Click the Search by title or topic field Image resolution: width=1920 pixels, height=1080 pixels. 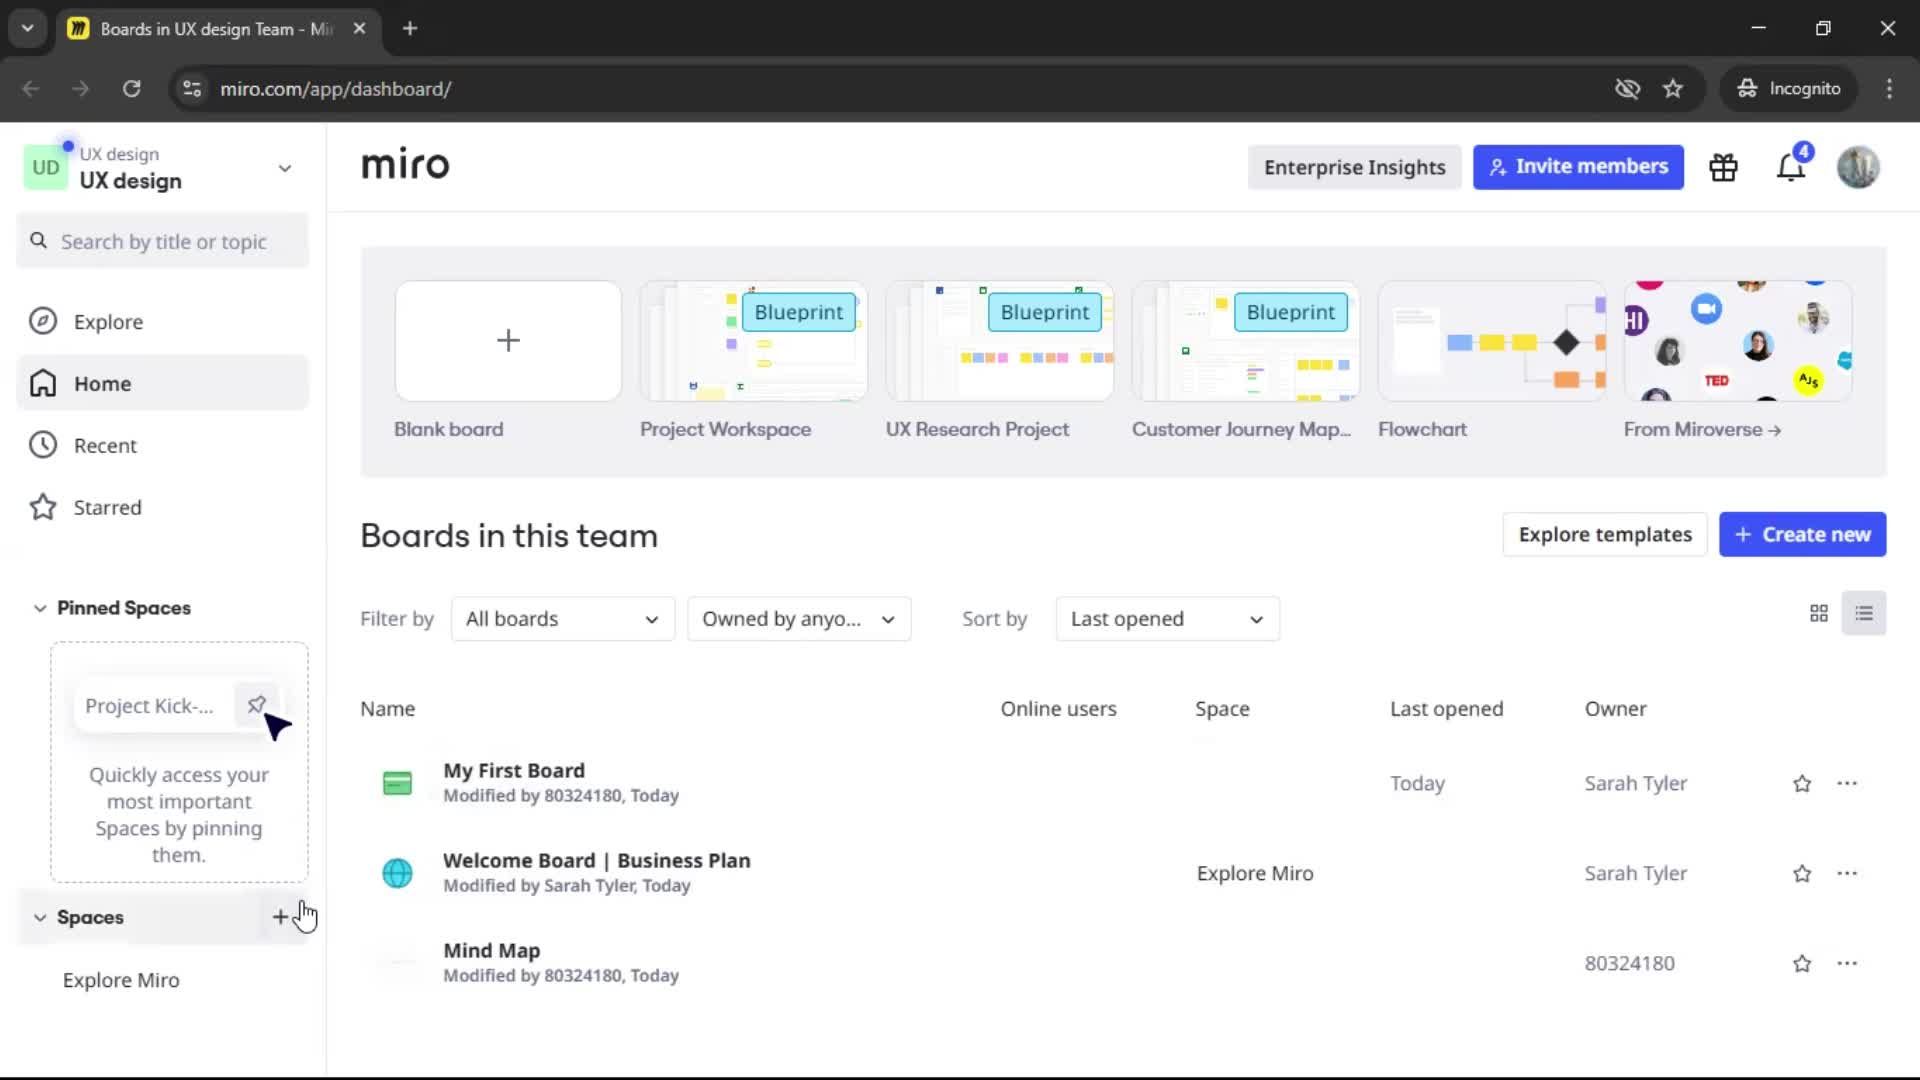click(x=163, y=241)
